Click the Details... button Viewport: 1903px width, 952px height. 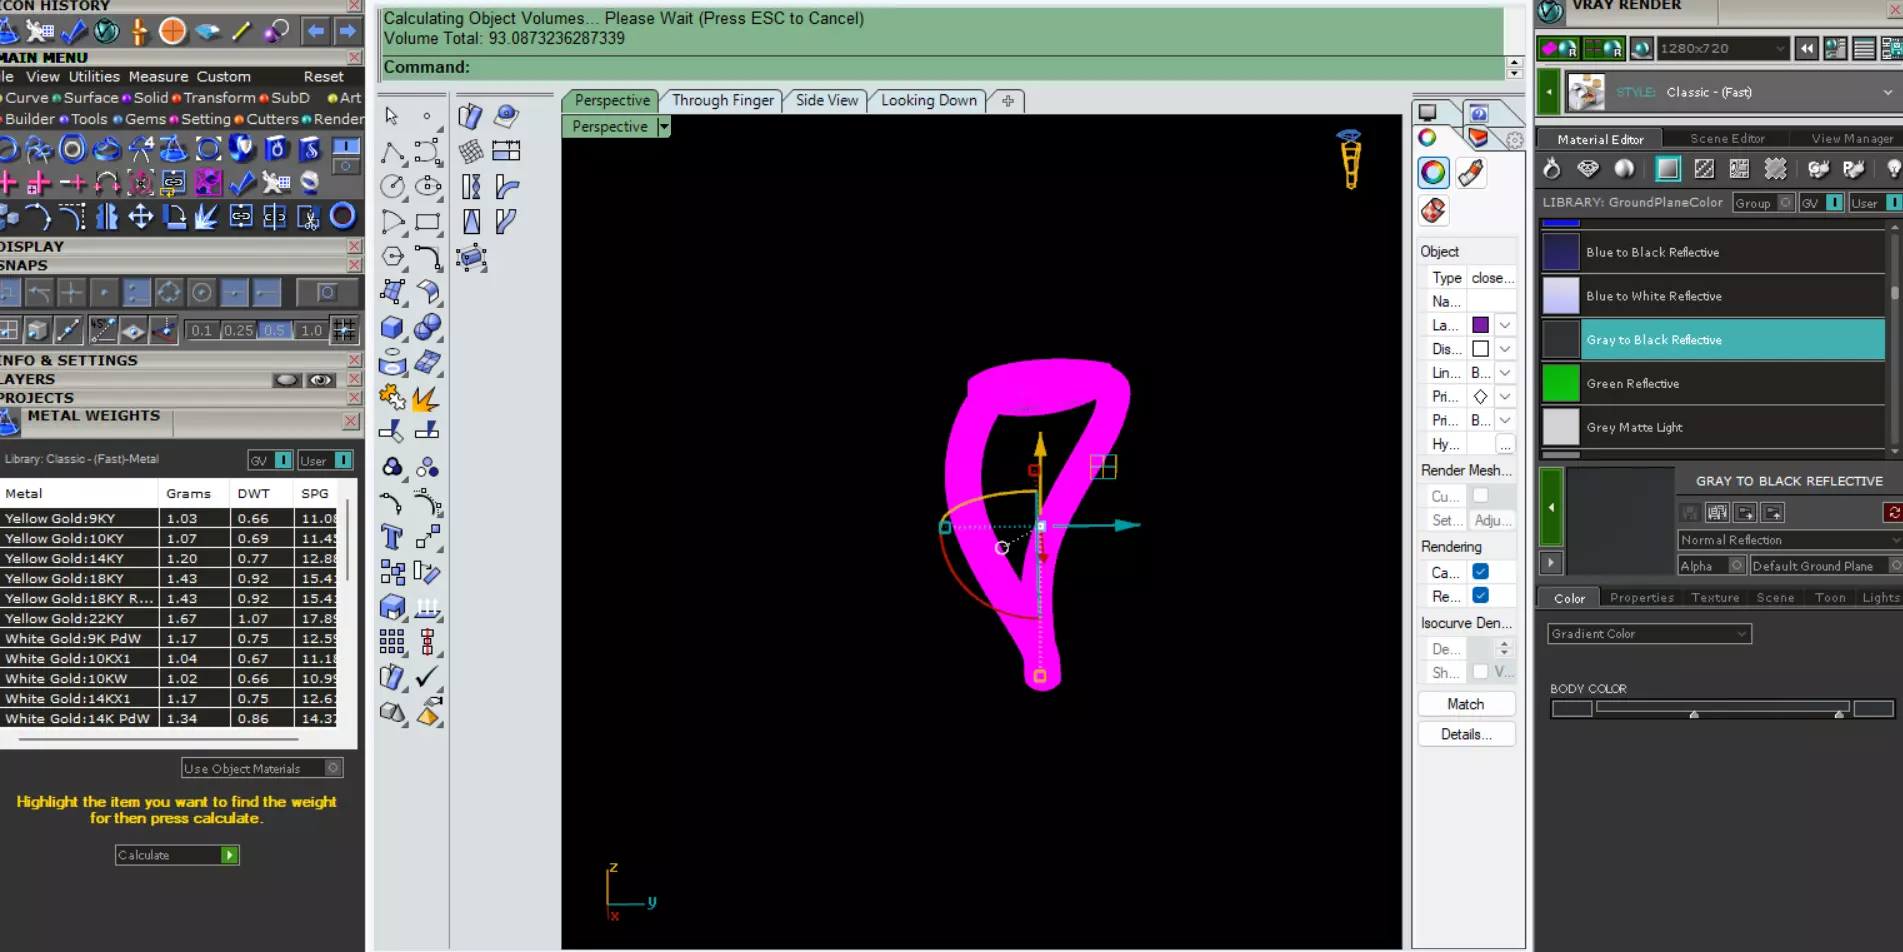point(1466,734)
